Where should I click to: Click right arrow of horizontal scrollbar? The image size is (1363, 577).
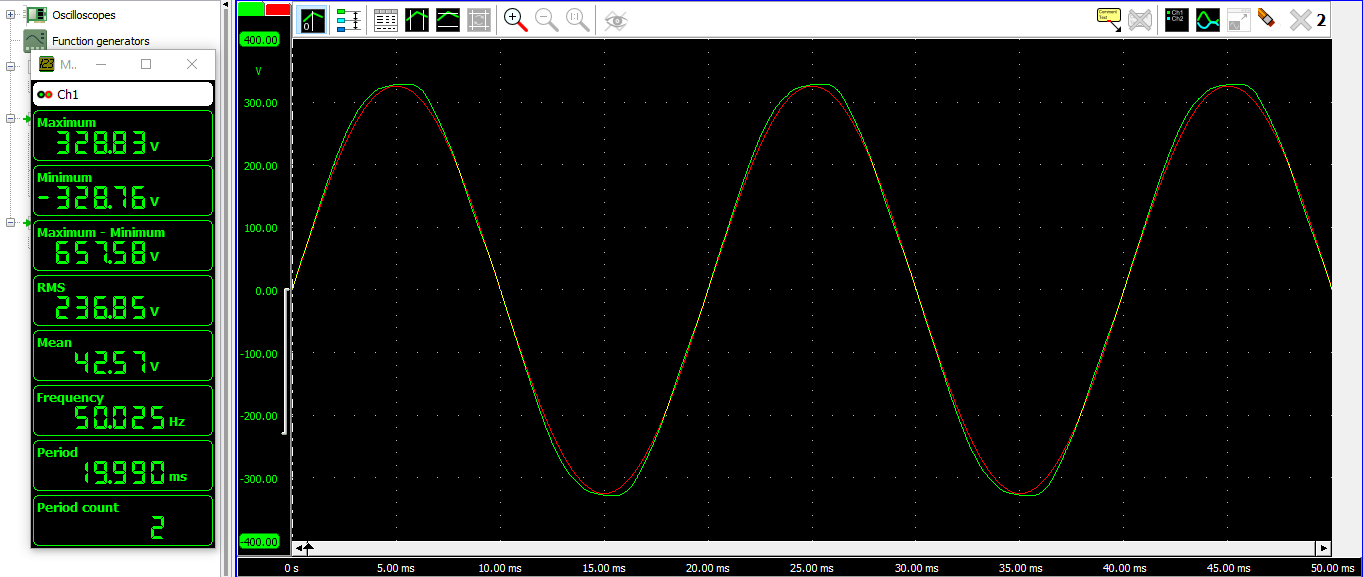click(1323, 548)
